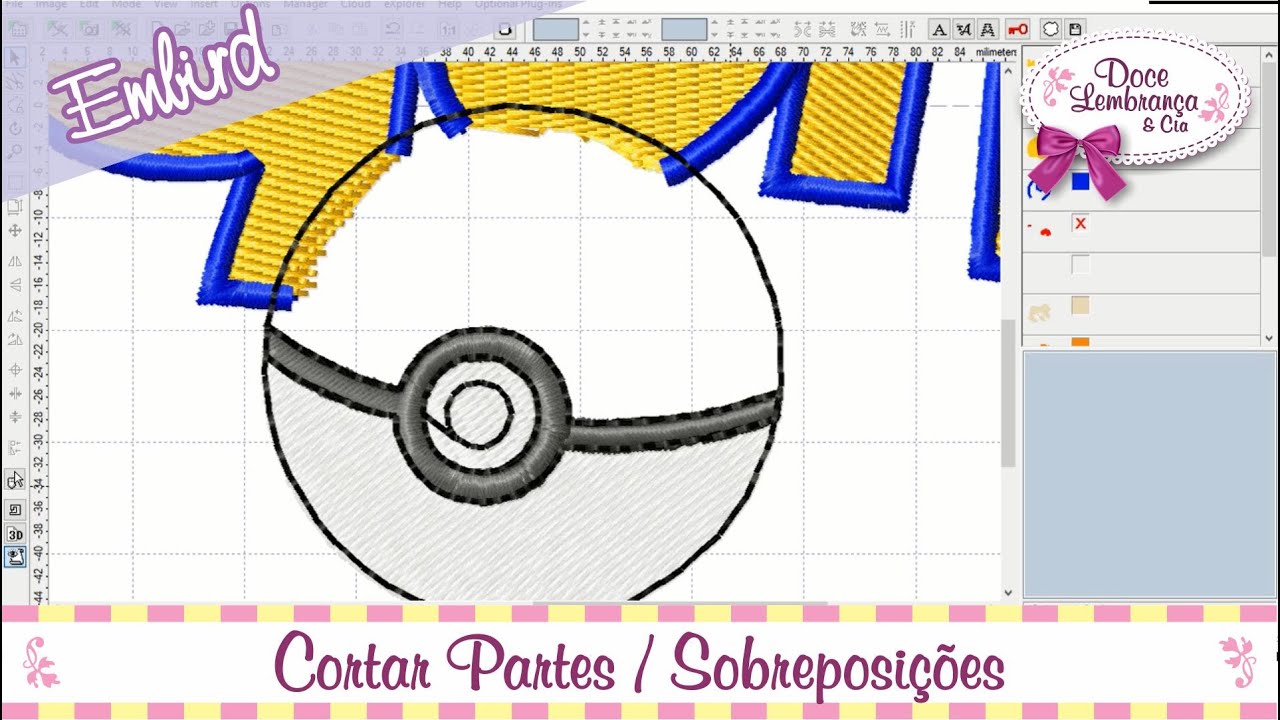The height and width of the screenshot is (720, 1280).
Task: Click the first greyed node icon after second color box
Action: coord(803,30)
